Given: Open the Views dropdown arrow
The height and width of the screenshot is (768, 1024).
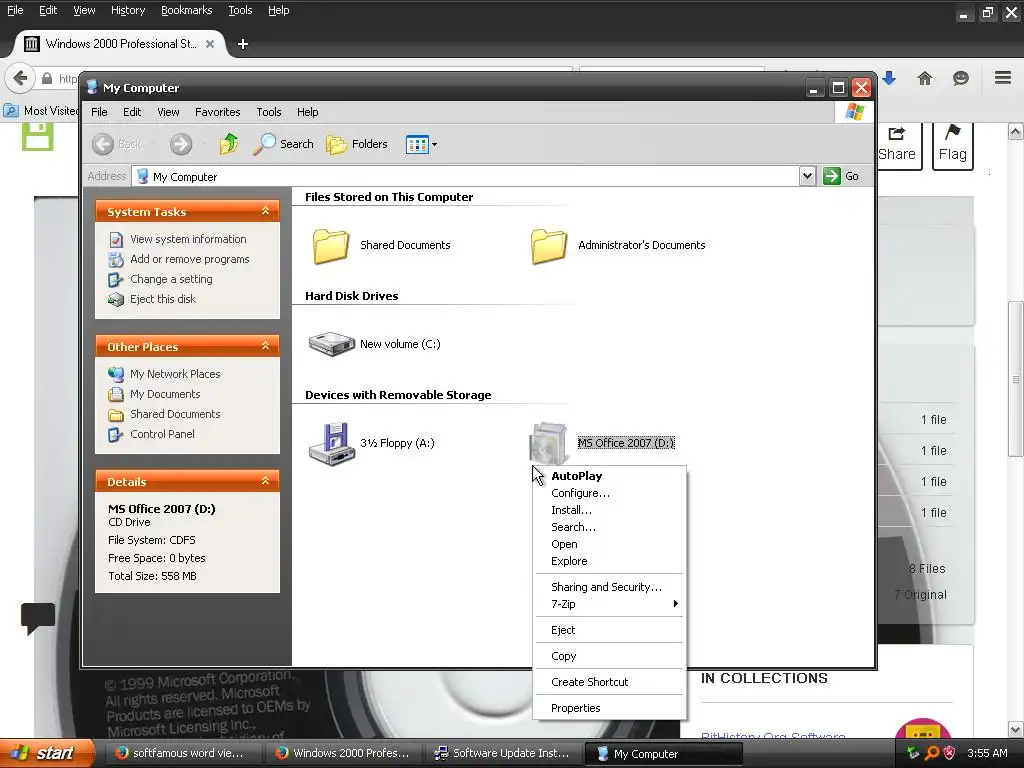Looking at the screenshot, I should pyautogui.click(x=434, y=144).
